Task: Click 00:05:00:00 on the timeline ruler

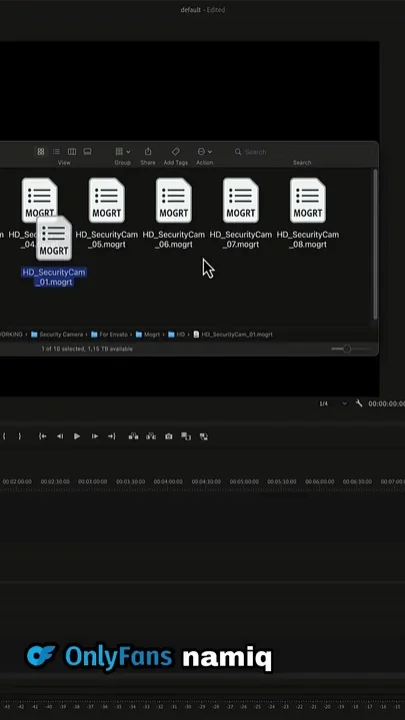Action: pos(244,482)
